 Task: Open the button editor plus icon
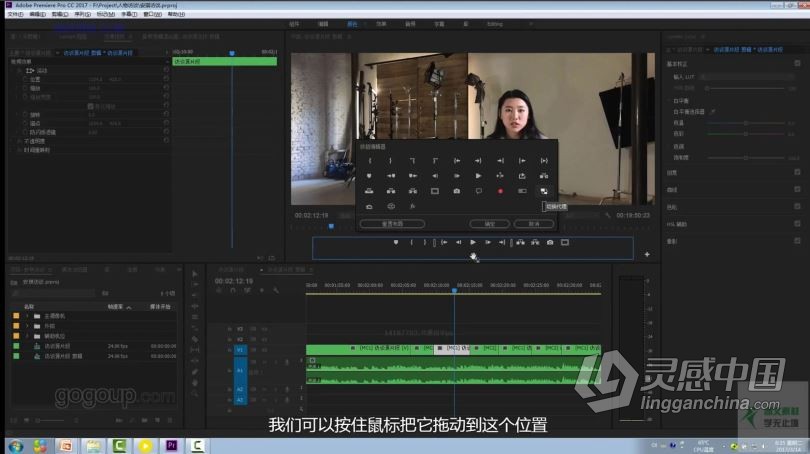[647, 255]
